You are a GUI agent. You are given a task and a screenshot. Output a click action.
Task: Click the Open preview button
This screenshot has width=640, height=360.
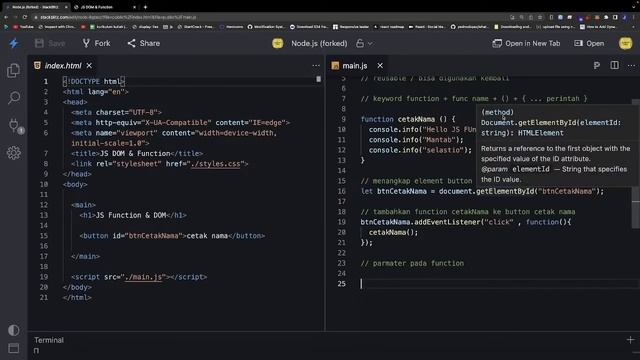589,43
